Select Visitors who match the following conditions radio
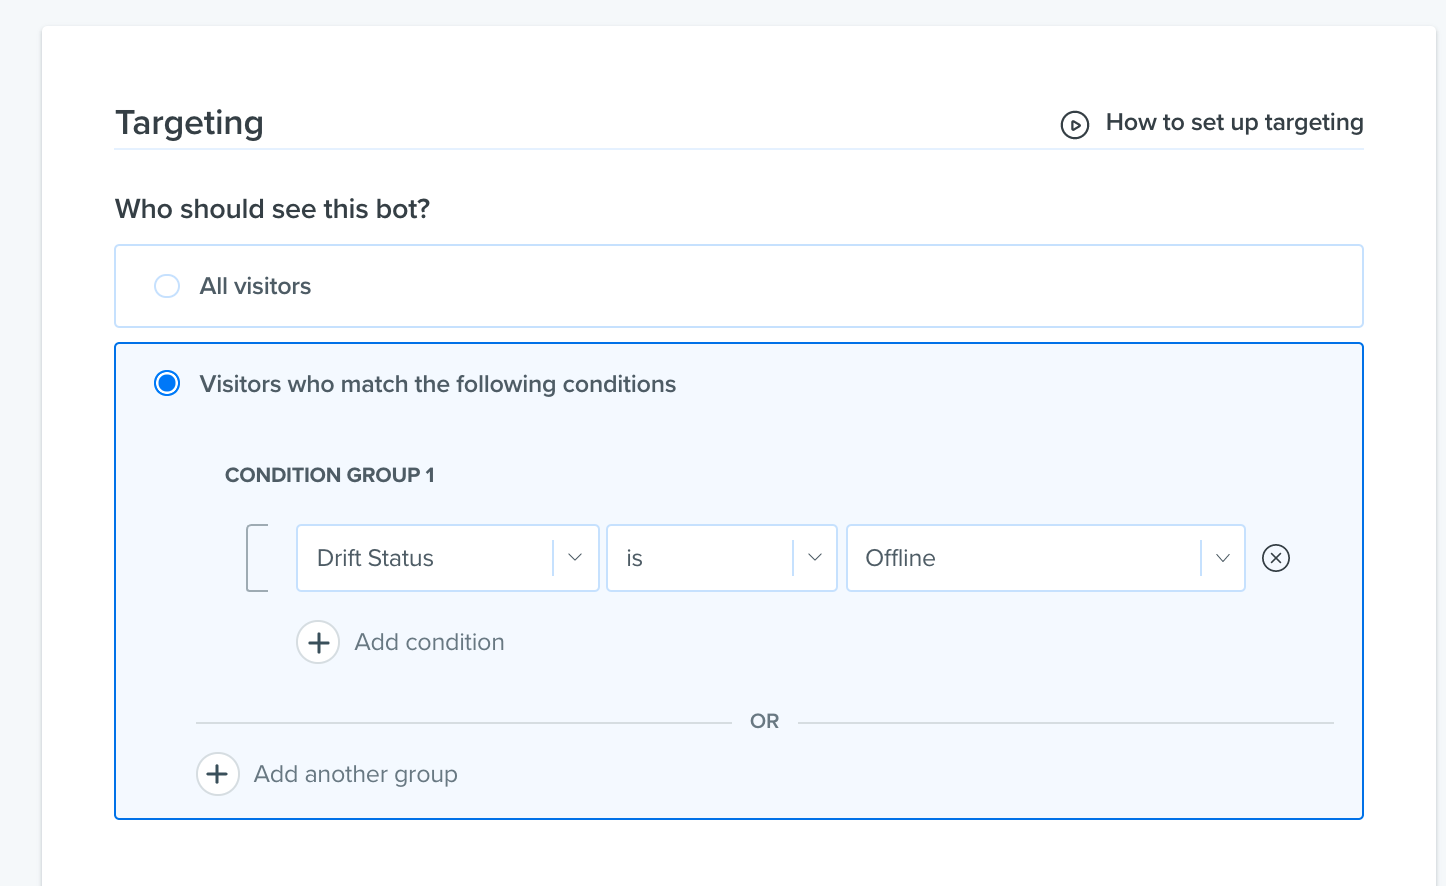 pos(167,383)
